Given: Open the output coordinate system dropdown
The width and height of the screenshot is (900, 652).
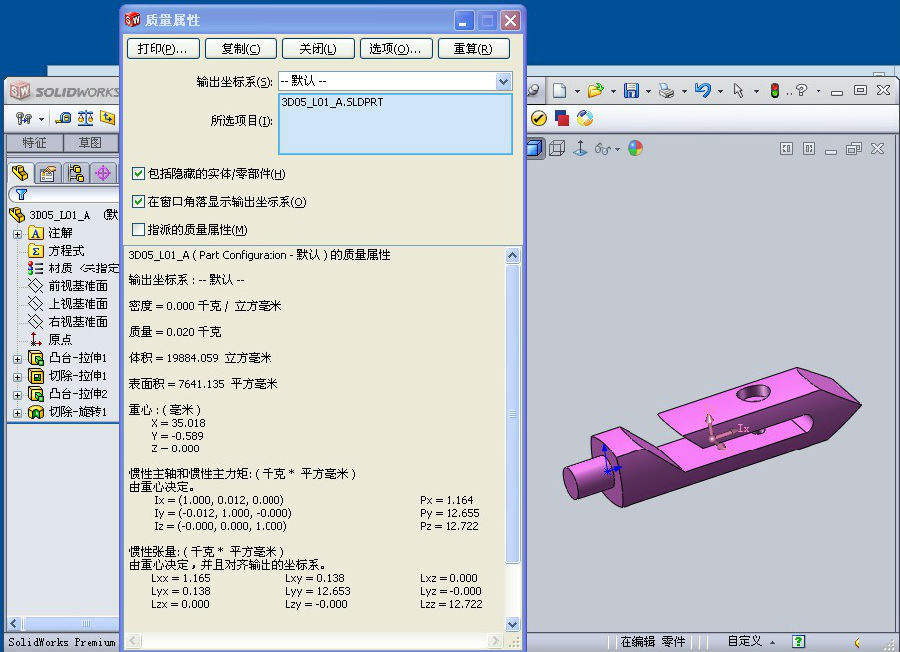Looking at the screenshot, I should click(503, 81).
